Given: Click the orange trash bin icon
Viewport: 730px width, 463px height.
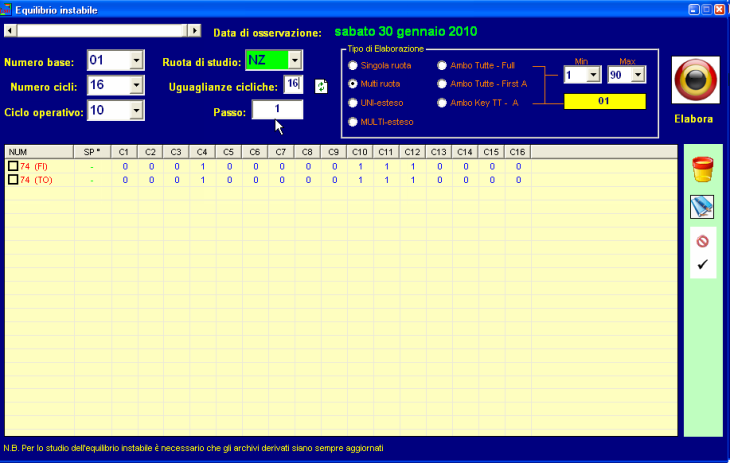Looking at the screenshot, I should pos(702,169).
